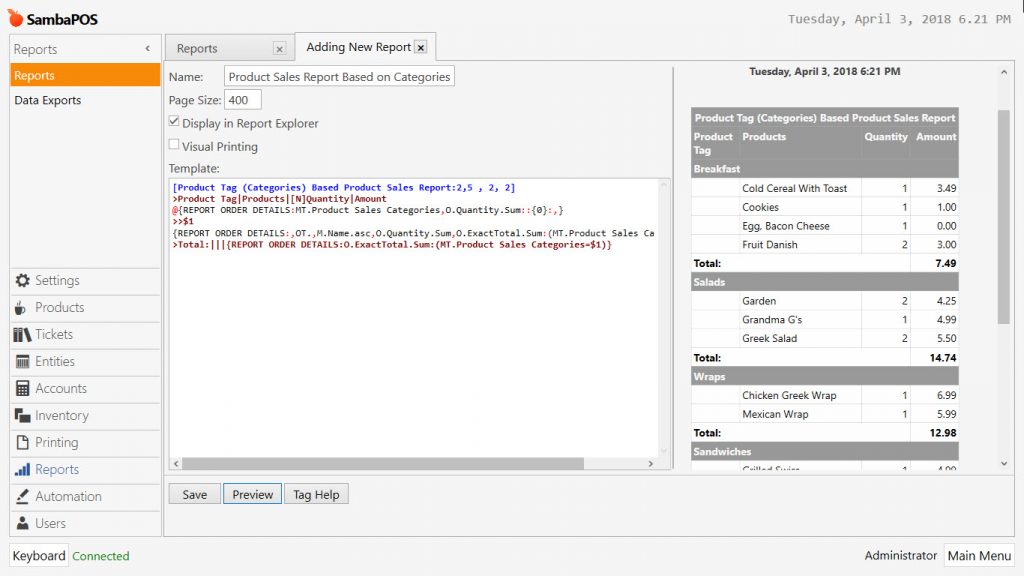1024x576 pixels.
Task: Open the Automation section label
Action: (69, 496)
